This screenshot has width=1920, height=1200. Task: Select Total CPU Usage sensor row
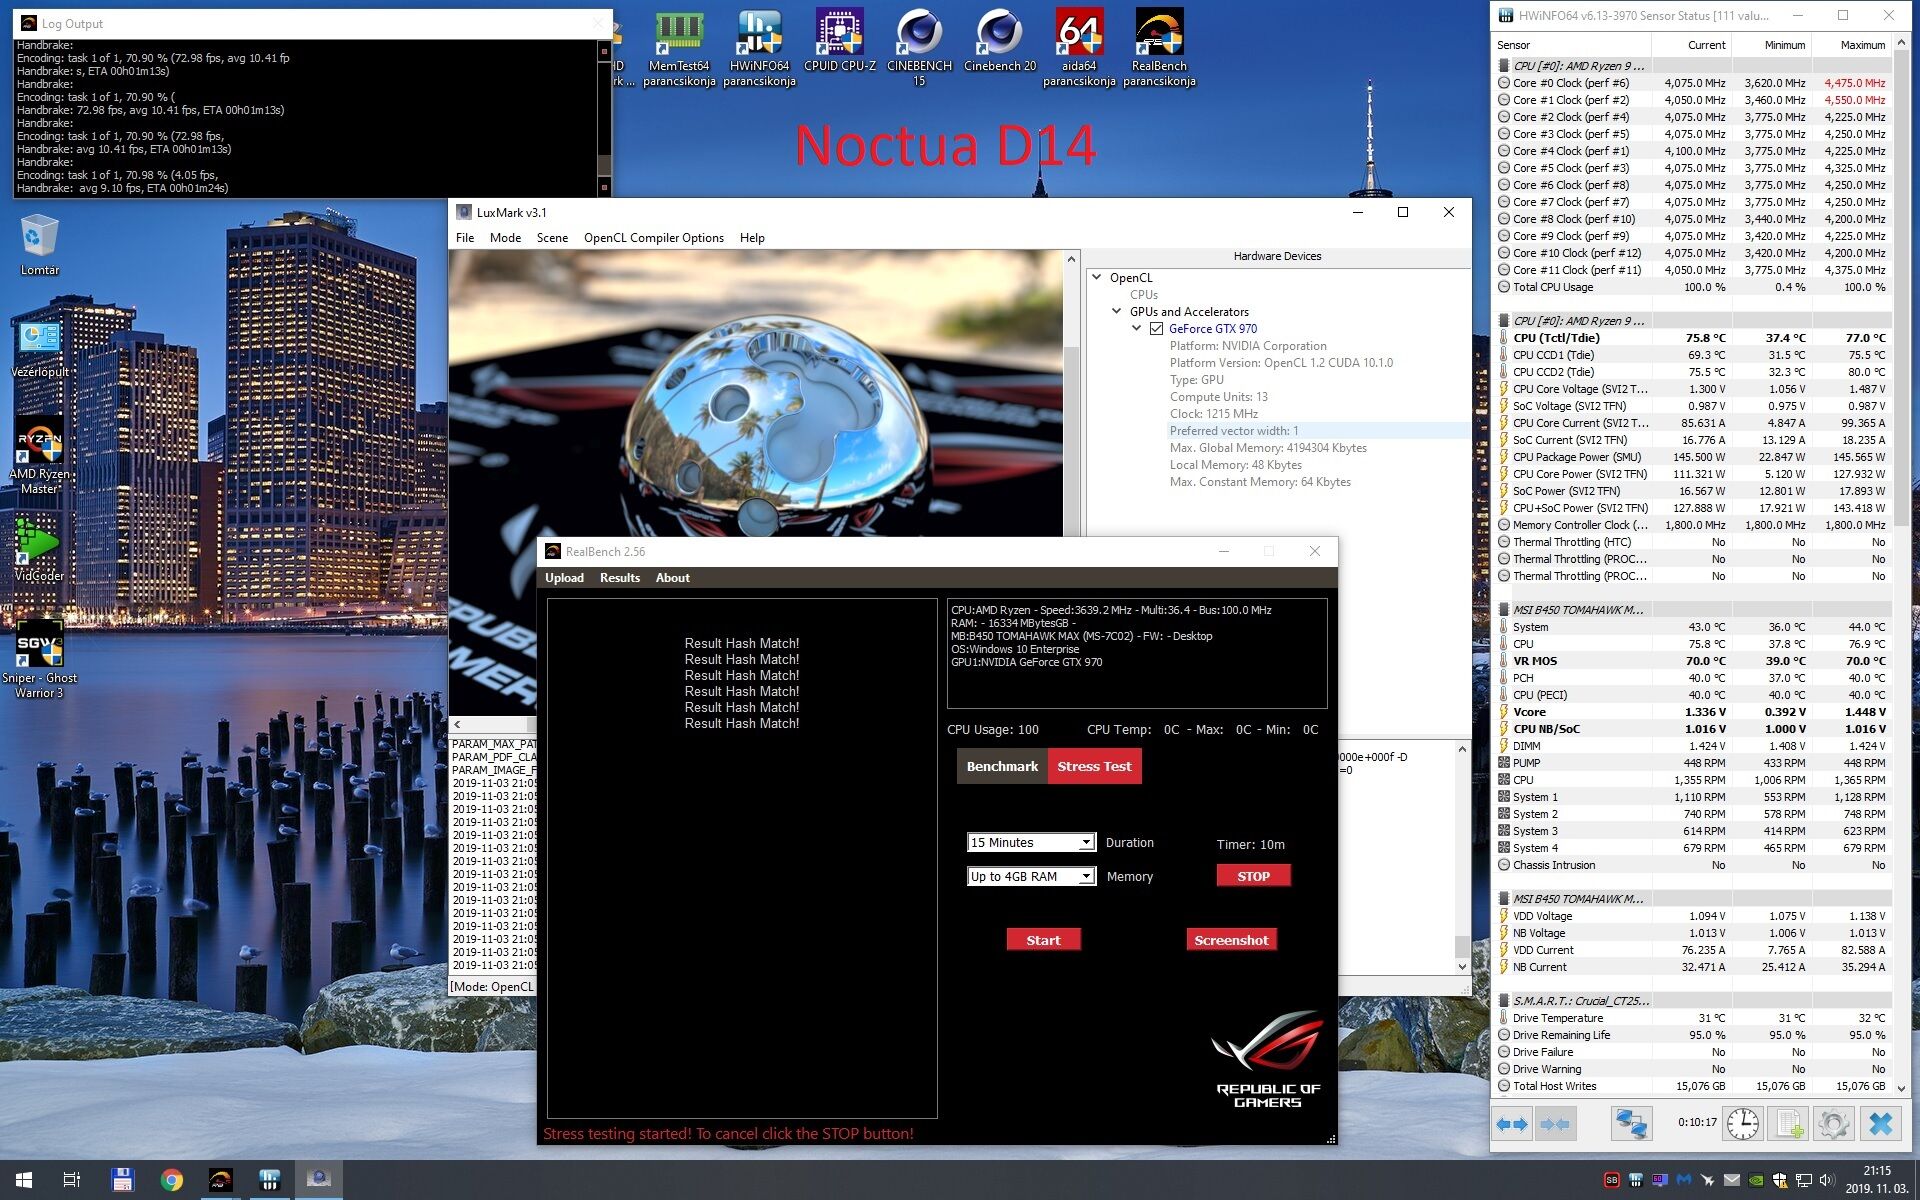(1692, 287)
